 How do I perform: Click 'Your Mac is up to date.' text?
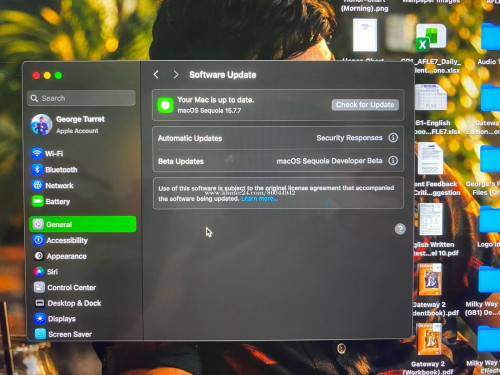pyautogui.click(x=216, y=100)
